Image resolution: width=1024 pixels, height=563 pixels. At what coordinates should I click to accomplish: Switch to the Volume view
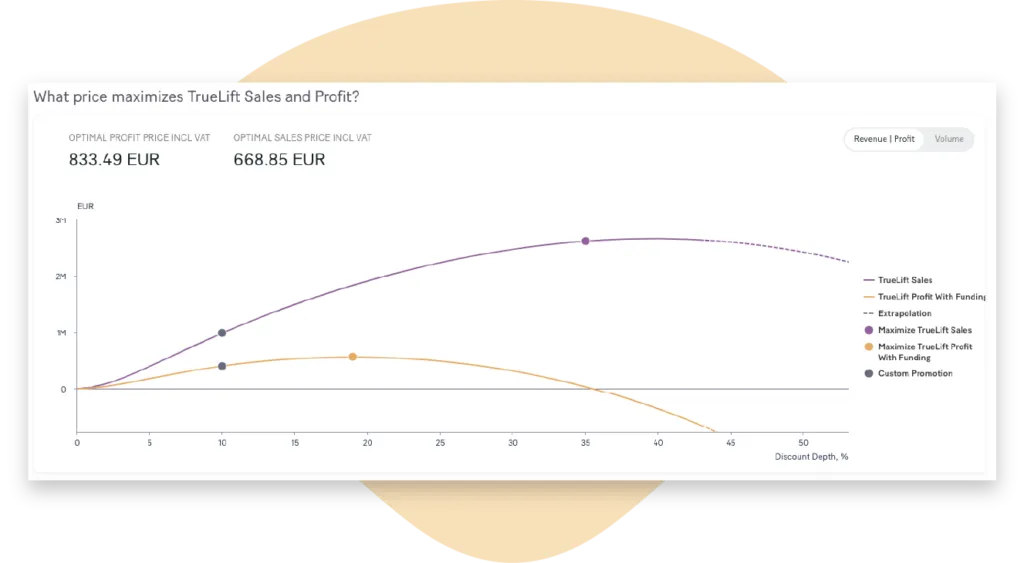point(949,139)
